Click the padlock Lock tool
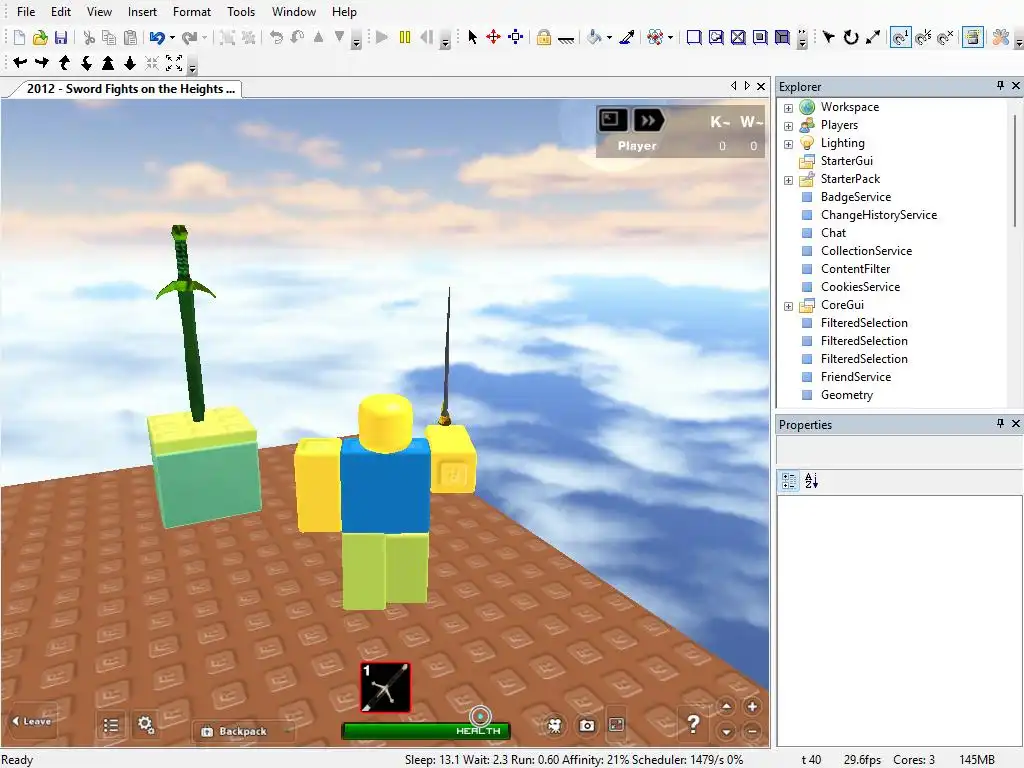Image resolution: width=1024 pixels, height=768 pixels. (543, 37)
